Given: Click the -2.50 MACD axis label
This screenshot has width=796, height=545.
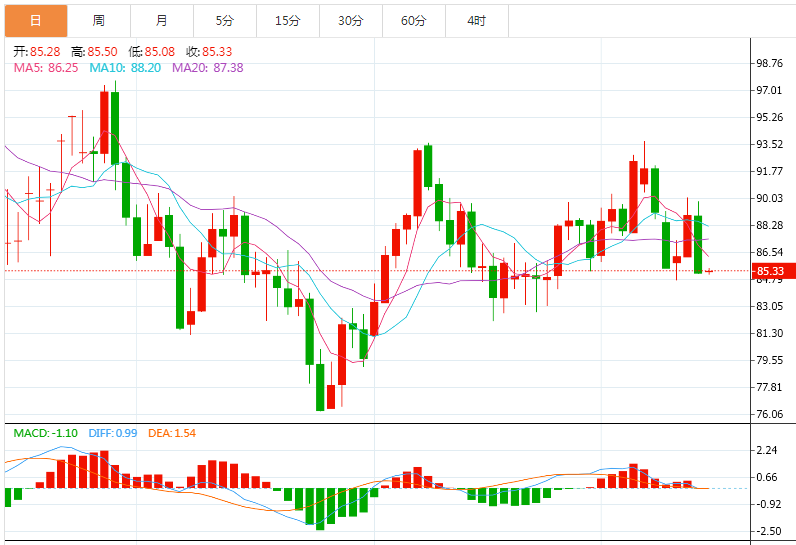Looking at the screenshot, I should click(769, 531).
